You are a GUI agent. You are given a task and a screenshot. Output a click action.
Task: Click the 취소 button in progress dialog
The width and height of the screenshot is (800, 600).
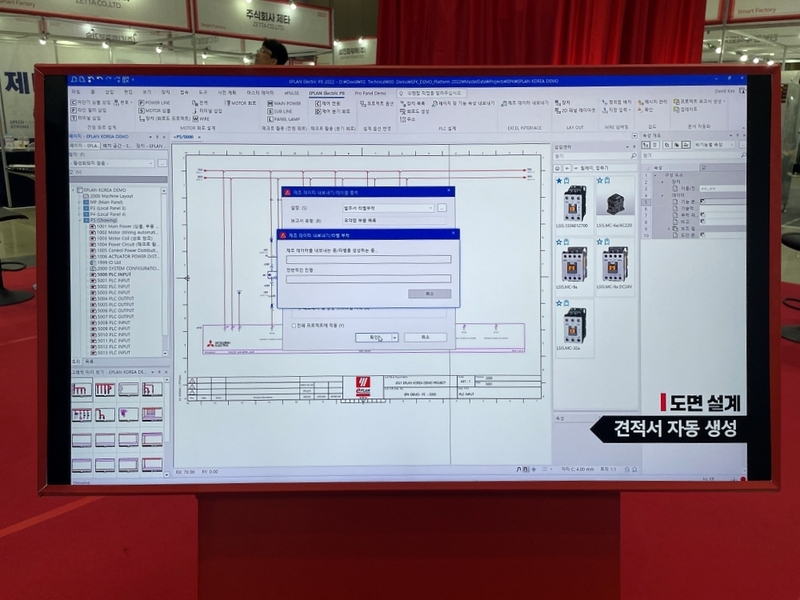coord(429,294)
